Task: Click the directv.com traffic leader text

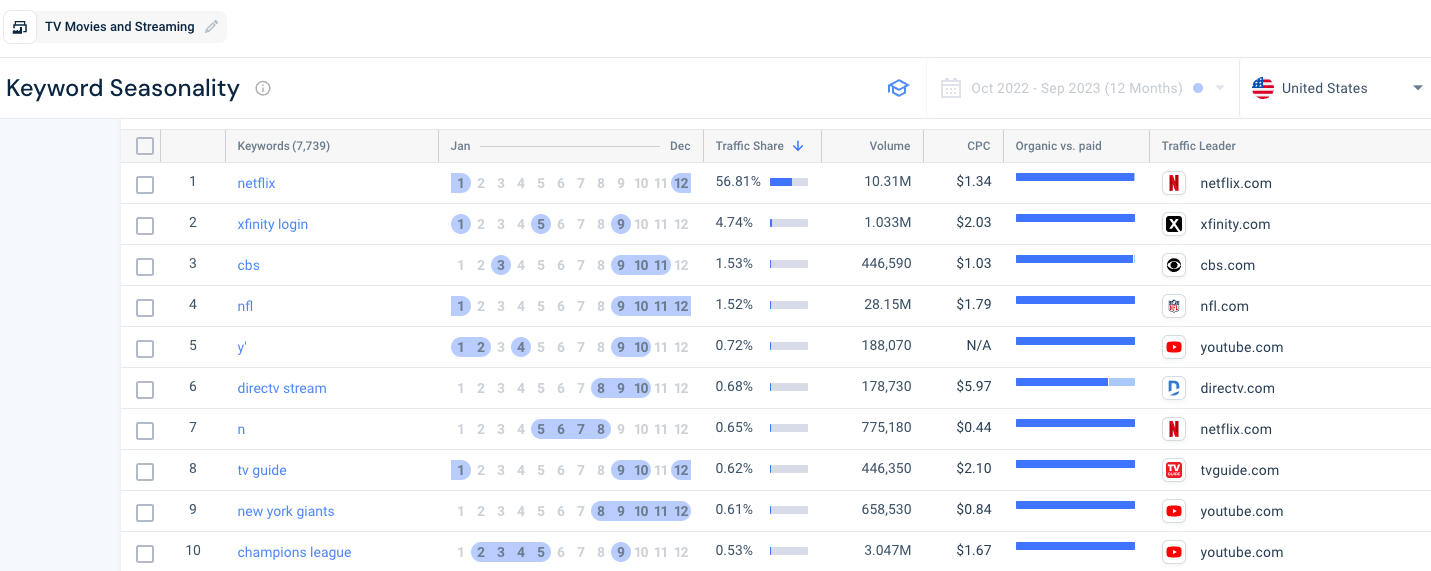Action: (1237, 388)
